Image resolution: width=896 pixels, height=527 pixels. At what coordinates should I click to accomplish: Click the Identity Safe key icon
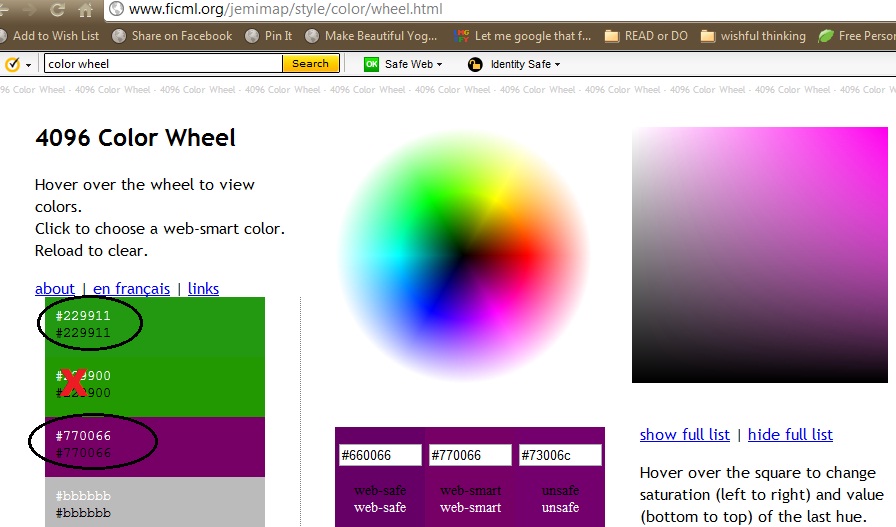pyautogui.click(x=475, y=64)
